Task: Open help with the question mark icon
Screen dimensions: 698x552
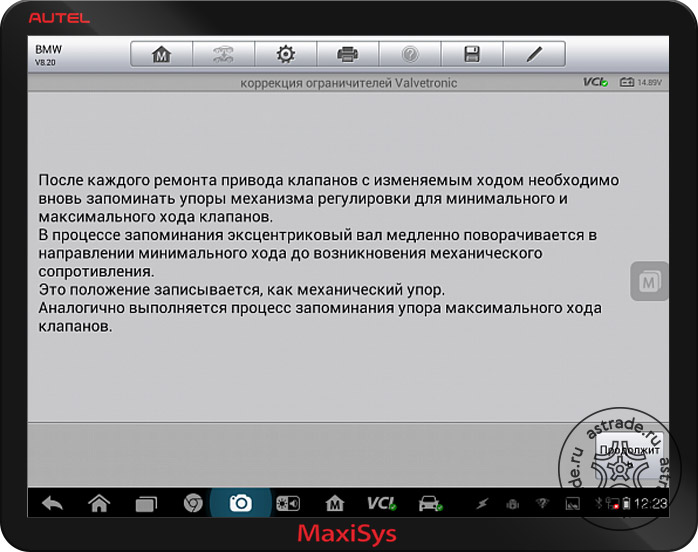Action: pyautogui.click(x=410, y=54)
